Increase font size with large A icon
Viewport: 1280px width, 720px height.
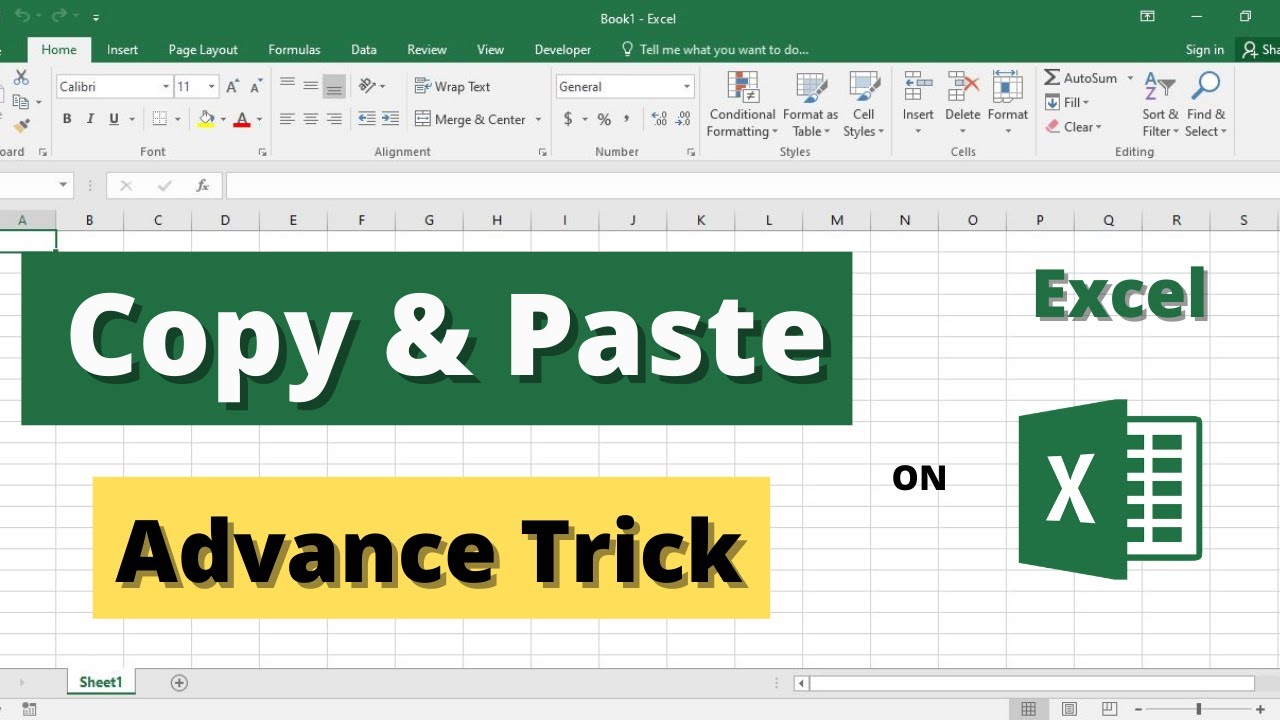click(x=232, y=87)
